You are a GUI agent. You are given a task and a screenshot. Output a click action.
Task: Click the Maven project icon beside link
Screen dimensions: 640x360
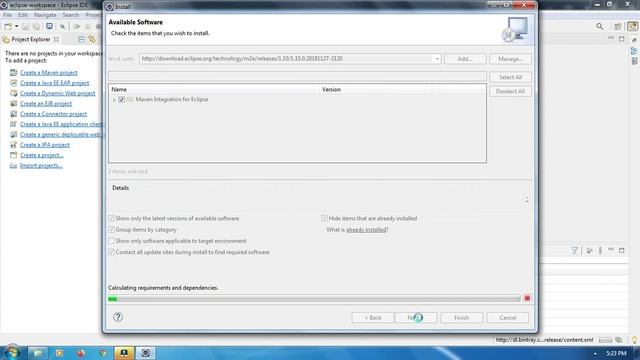click(x=13, y=73)
